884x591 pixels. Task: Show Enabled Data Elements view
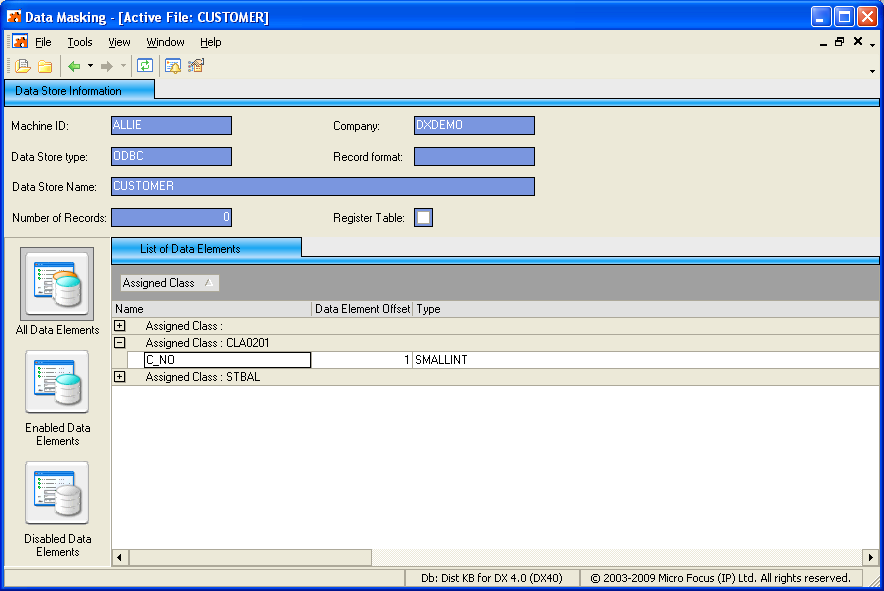click(x=57, y=383)
